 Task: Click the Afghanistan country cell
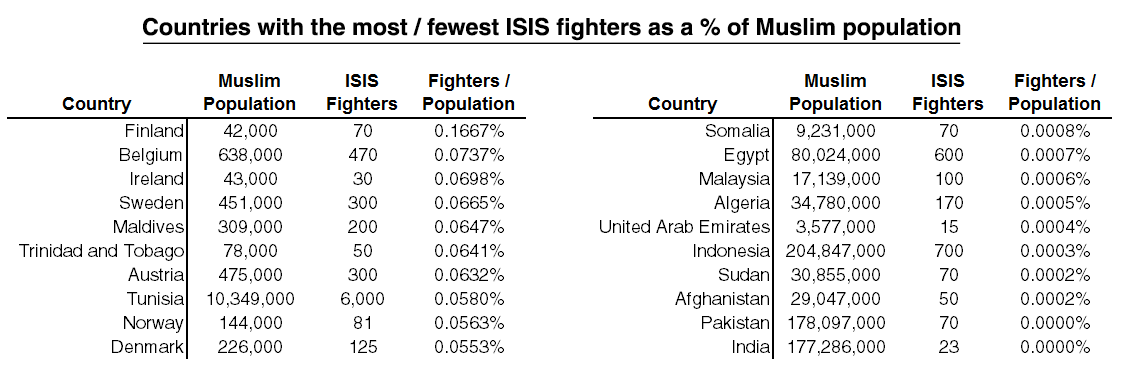tap(723, 299)
